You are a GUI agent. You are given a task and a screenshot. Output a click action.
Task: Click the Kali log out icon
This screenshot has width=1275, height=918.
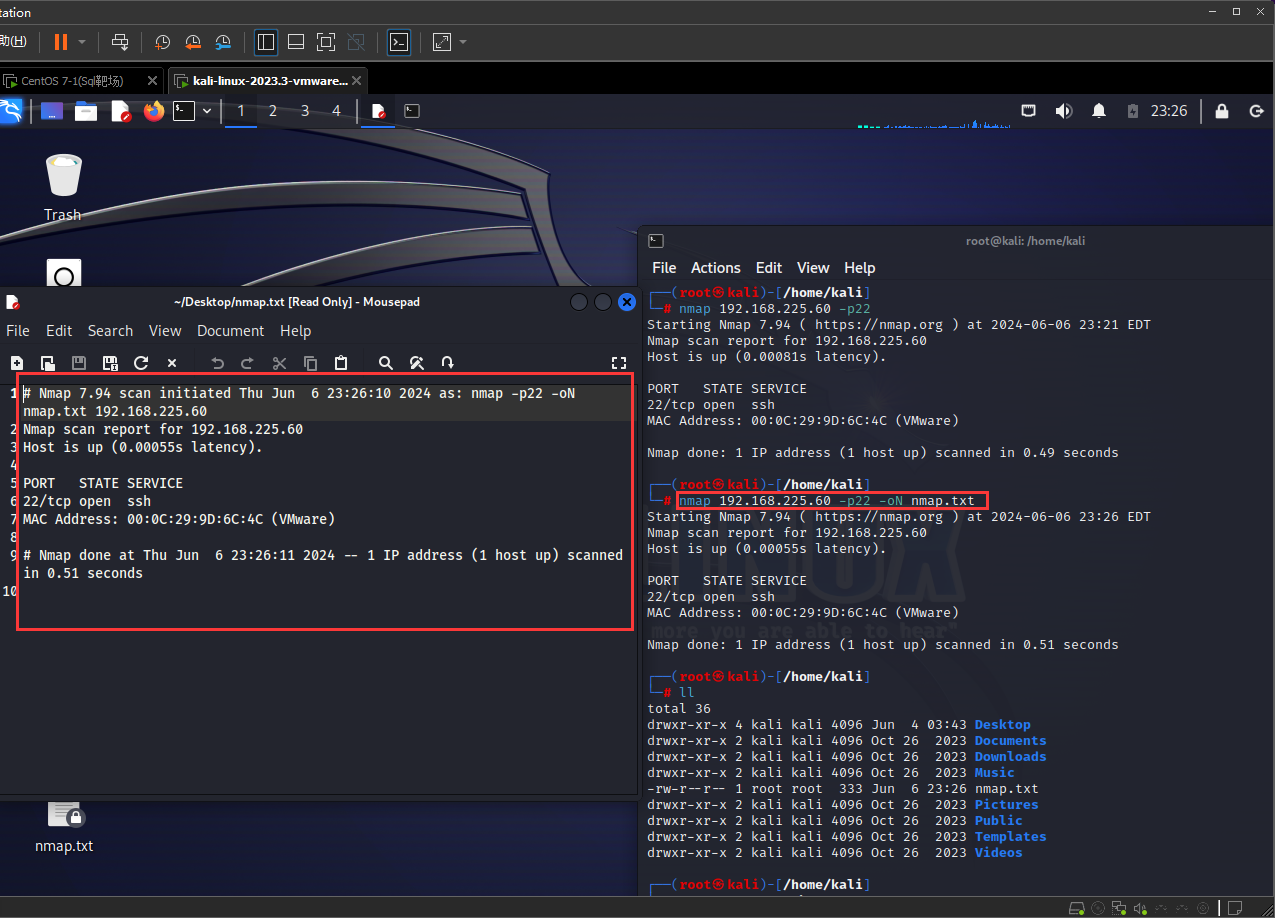1257,111
